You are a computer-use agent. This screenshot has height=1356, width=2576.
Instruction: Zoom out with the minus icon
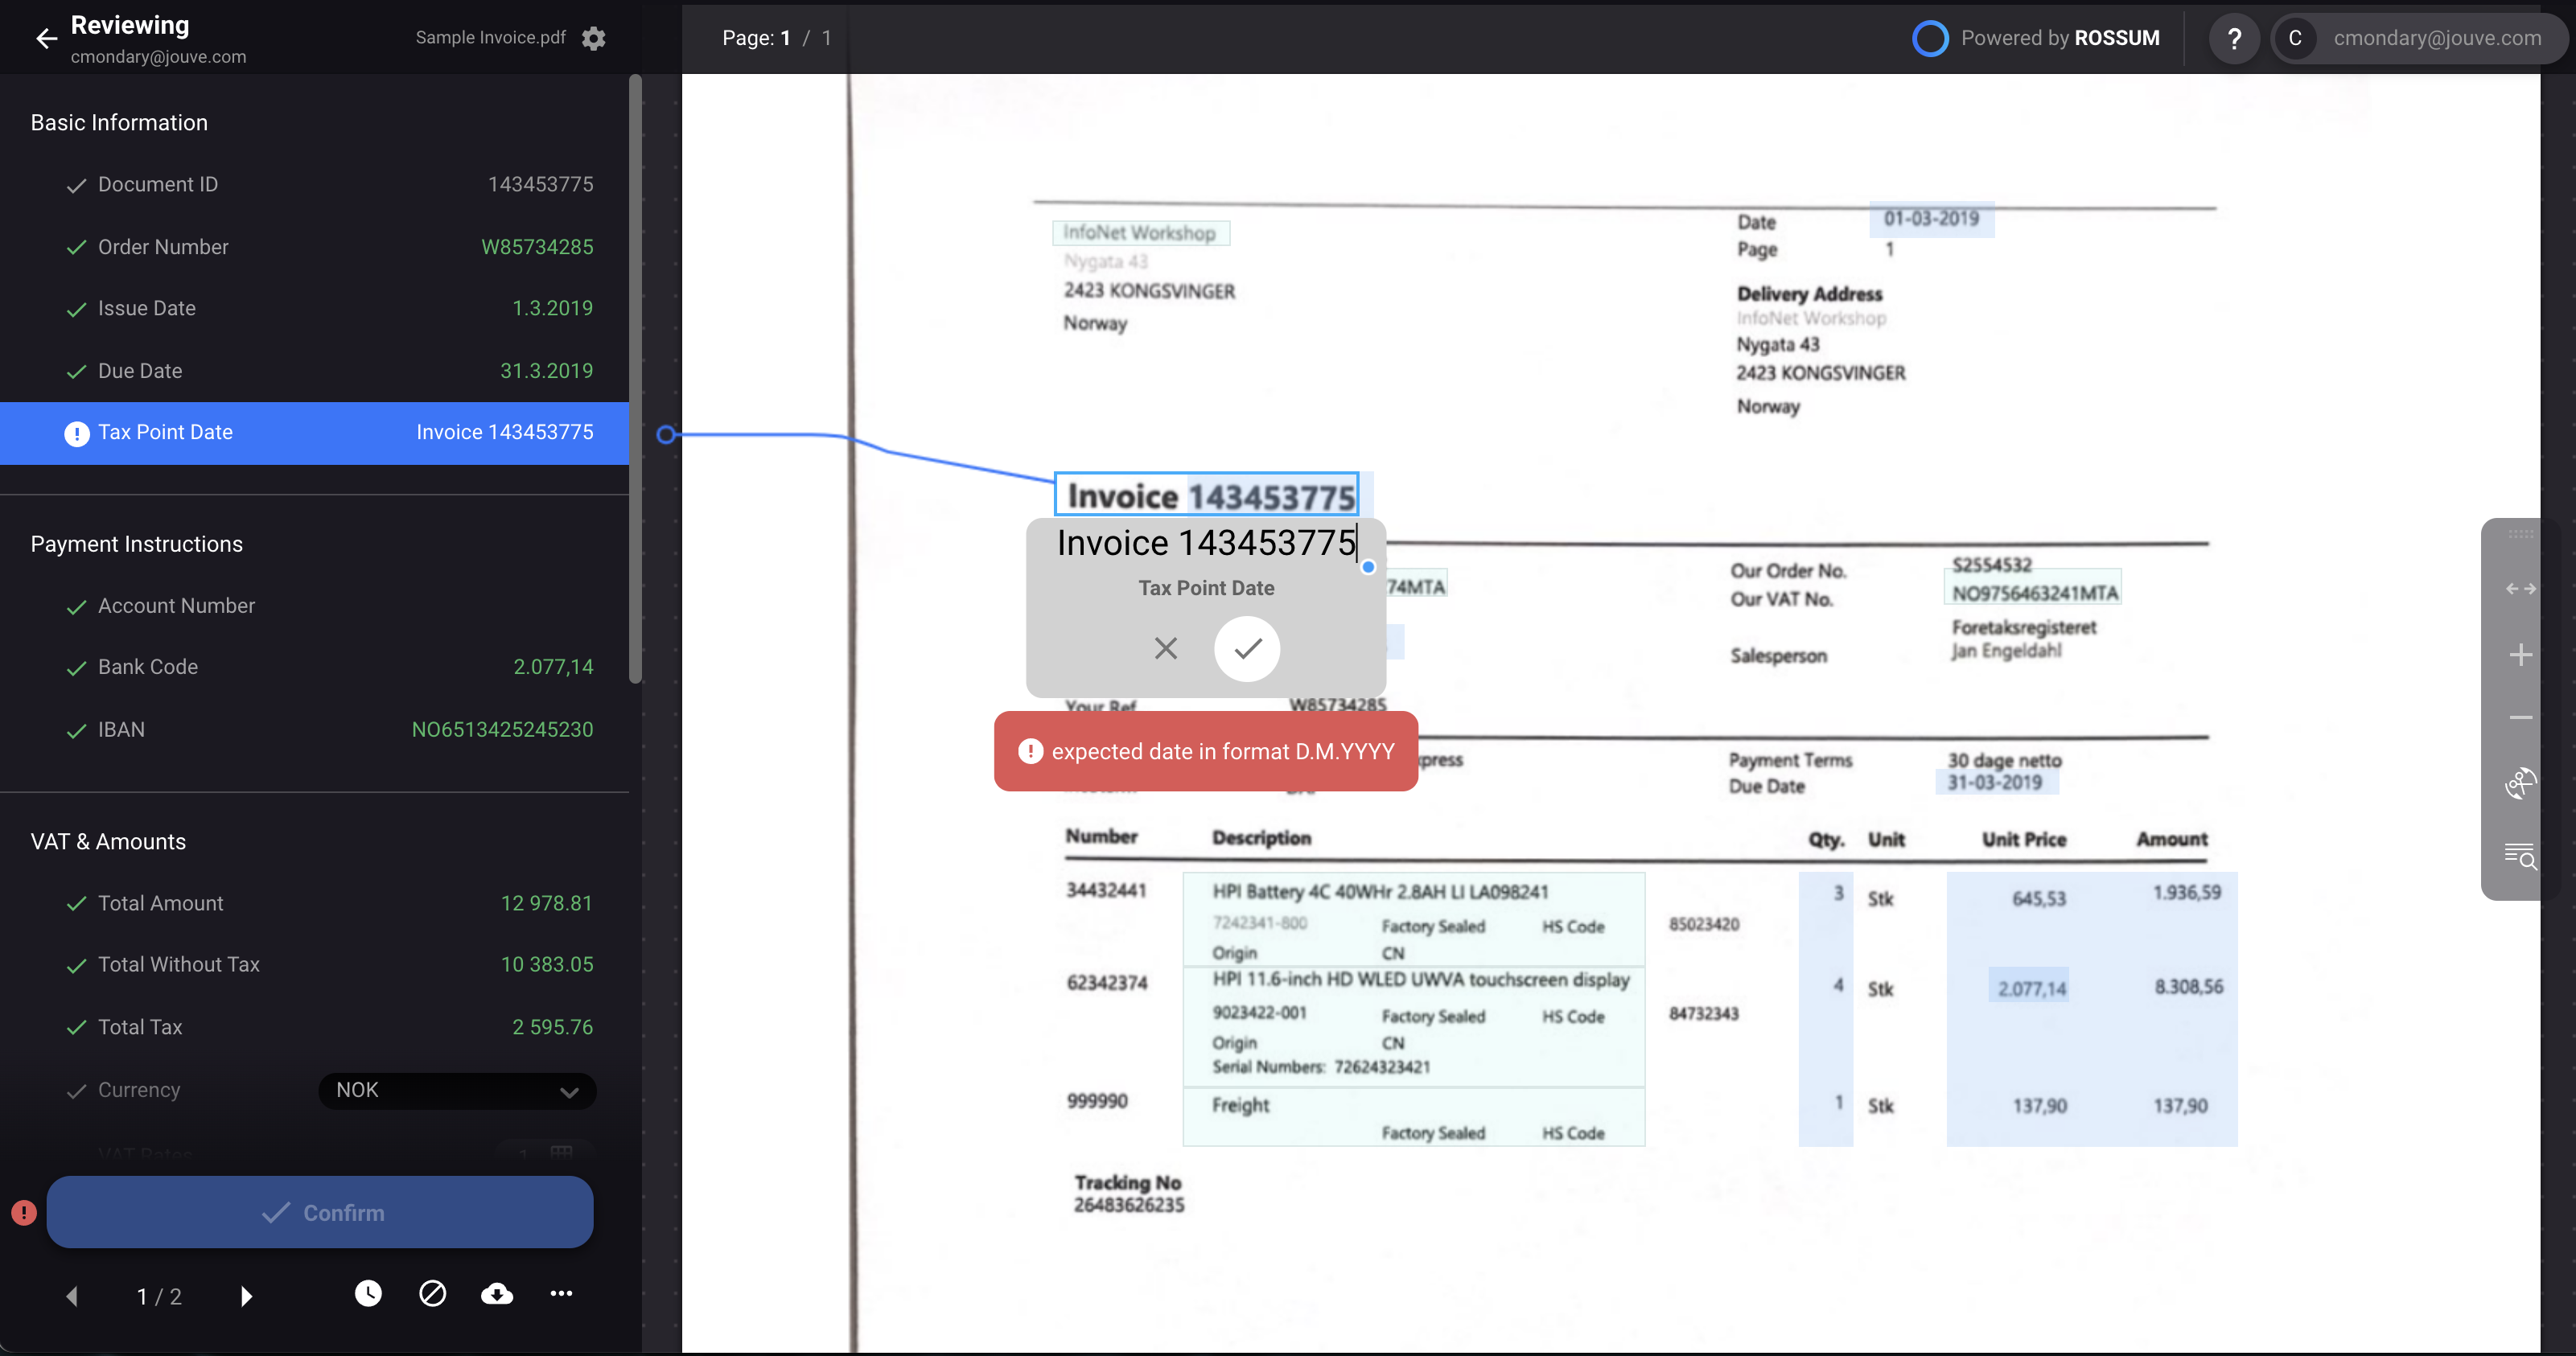pyautogui.click(x=2520, y=717)
